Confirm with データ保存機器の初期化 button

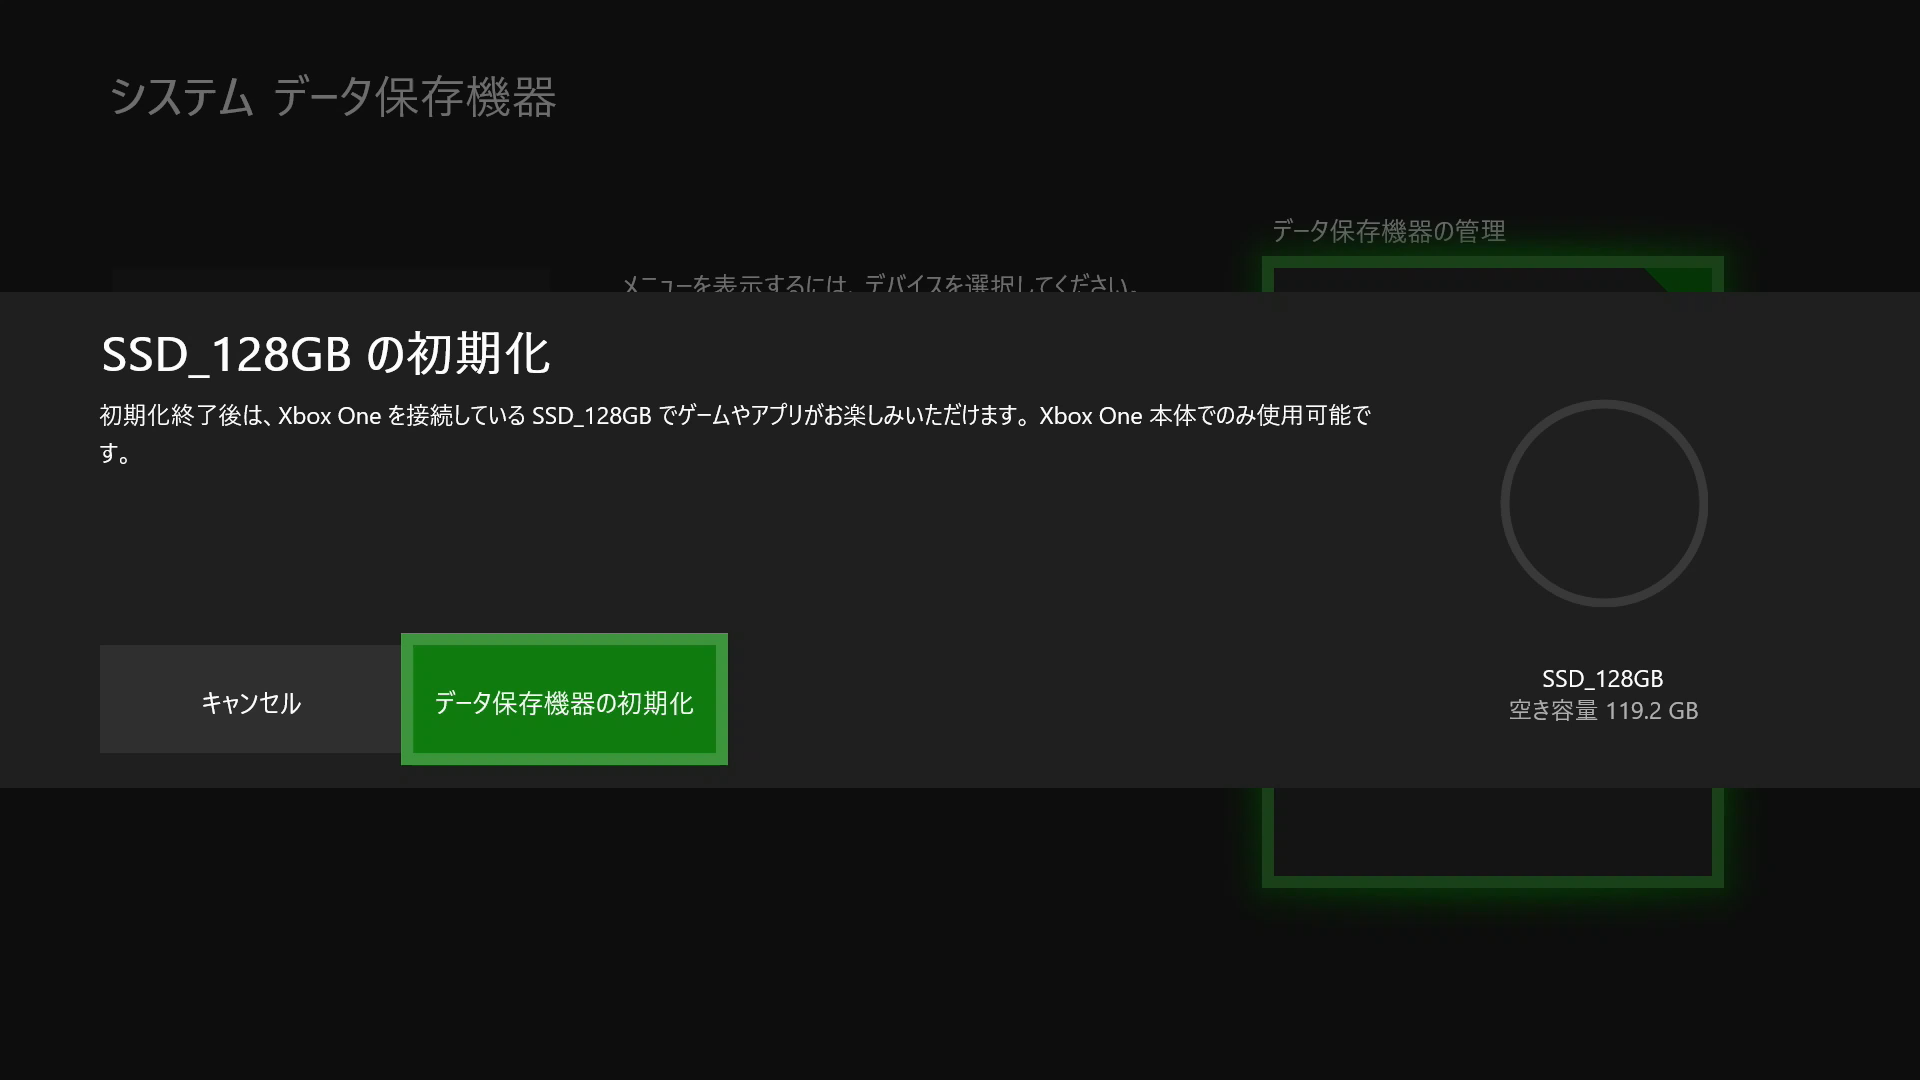(564, 699)
